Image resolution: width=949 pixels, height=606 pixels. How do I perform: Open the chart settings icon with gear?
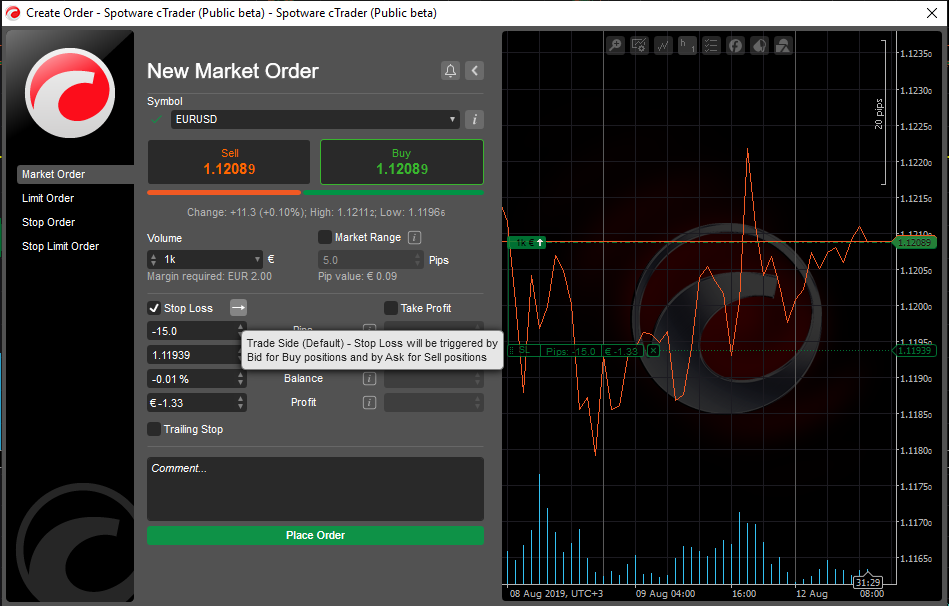click(x=639, y=46)
